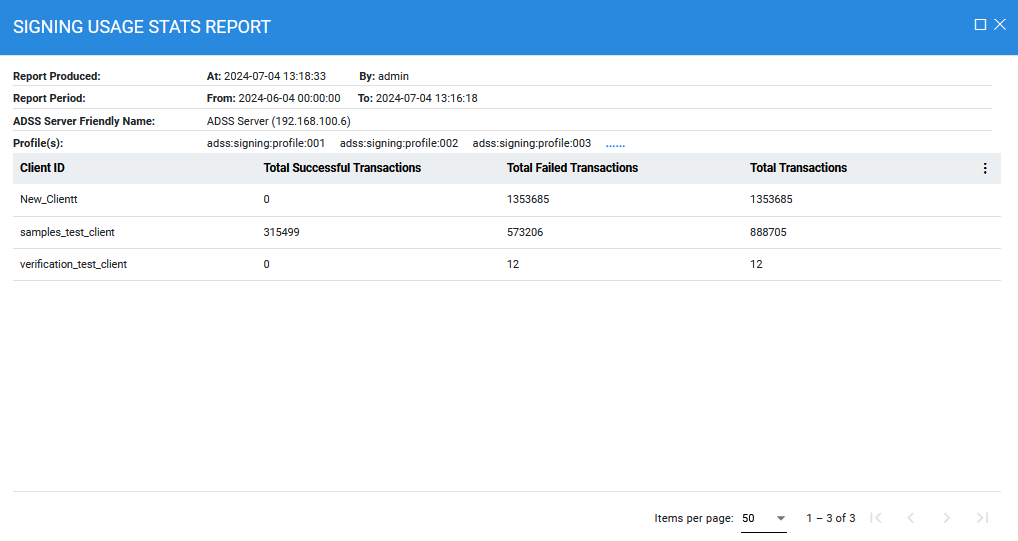Image resolution: width=1018 pixels, height=541 pixels.
Task: Close the Signing Usage Stats Report
Action: click(x=1000, y=25)
